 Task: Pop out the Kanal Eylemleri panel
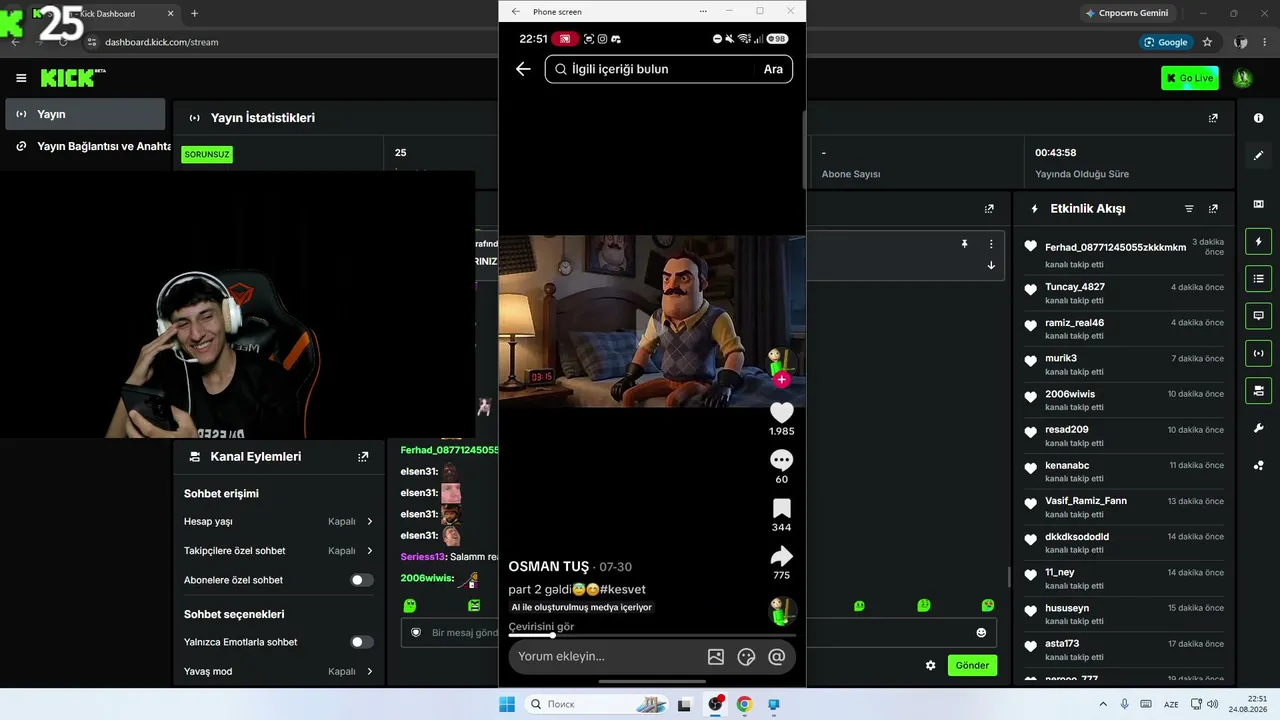363,457
